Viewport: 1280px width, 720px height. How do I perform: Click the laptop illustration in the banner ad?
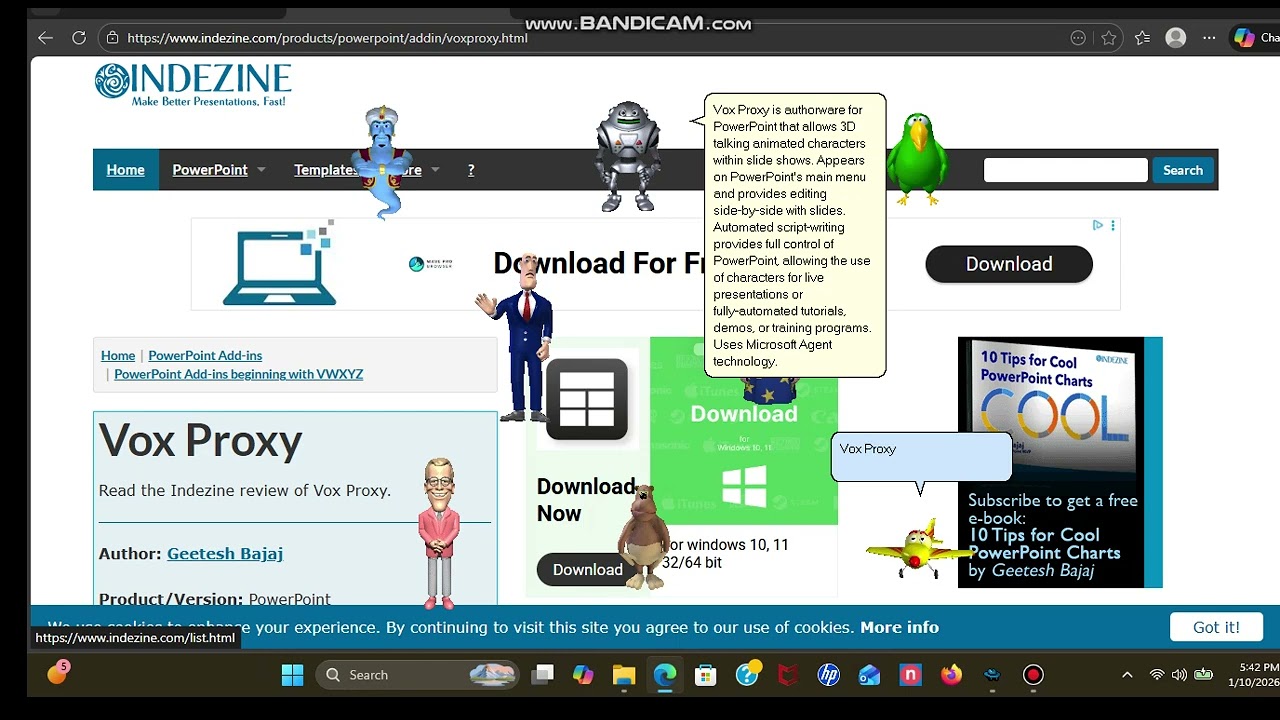(279, 265)
